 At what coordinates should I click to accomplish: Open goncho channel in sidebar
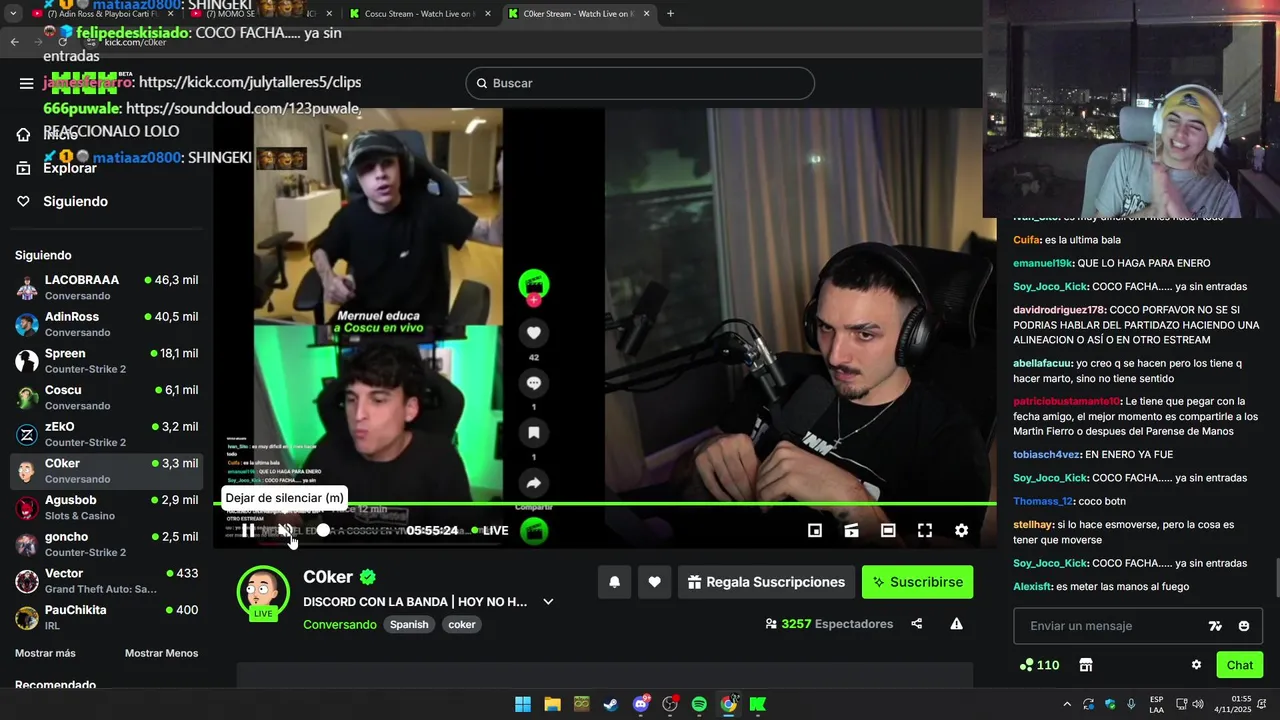106,544
